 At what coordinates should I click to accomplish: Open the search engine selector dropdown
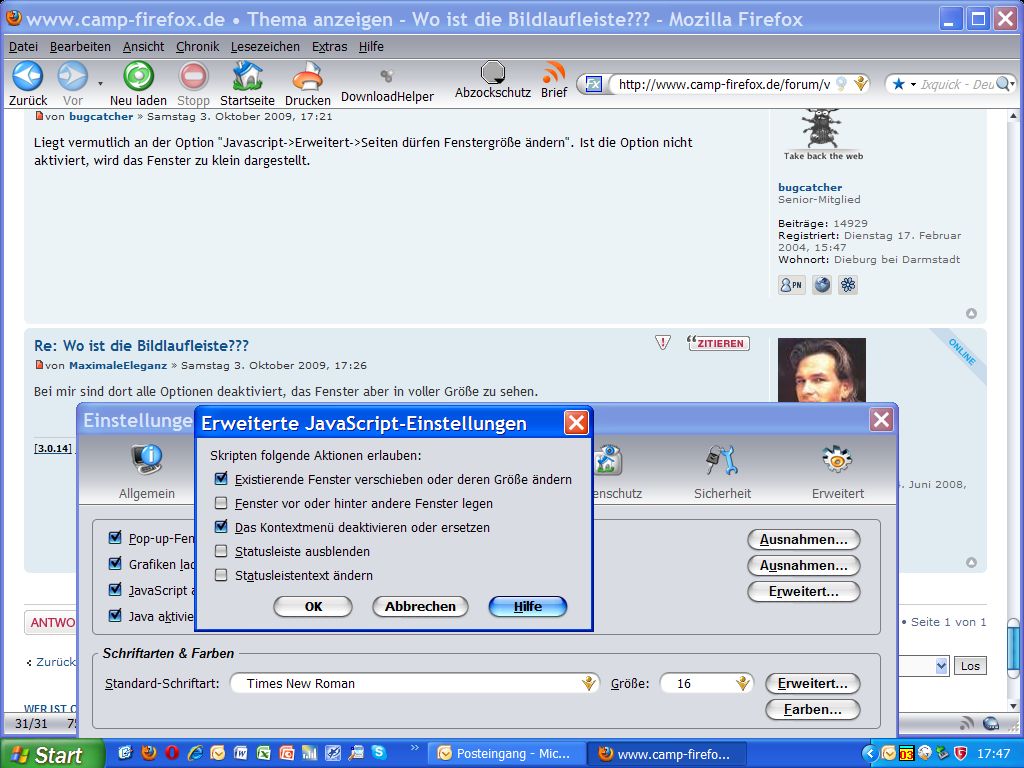tap(904, 84)
